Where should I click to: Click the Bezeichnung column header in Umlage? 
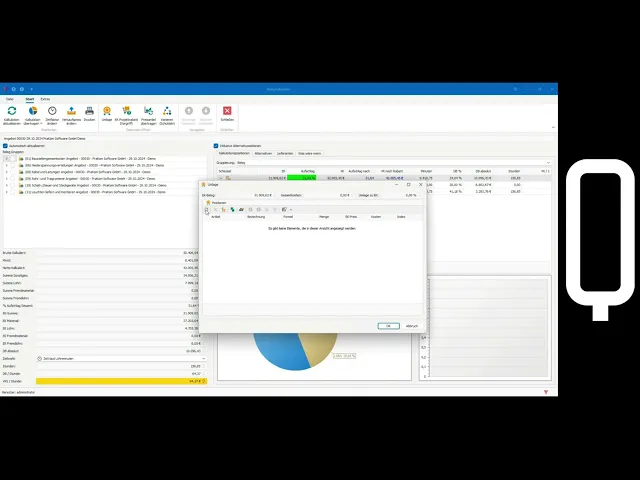[256, 217]
